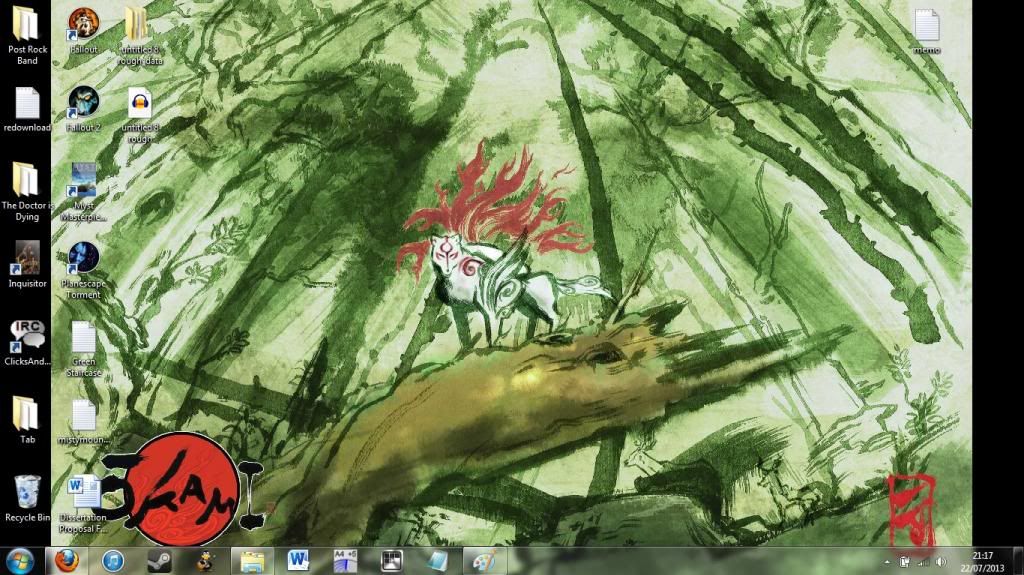This screenshot has width=1024, height=575.
Task: Click the grid tile taskbar icon
Action: coord(391,561)
